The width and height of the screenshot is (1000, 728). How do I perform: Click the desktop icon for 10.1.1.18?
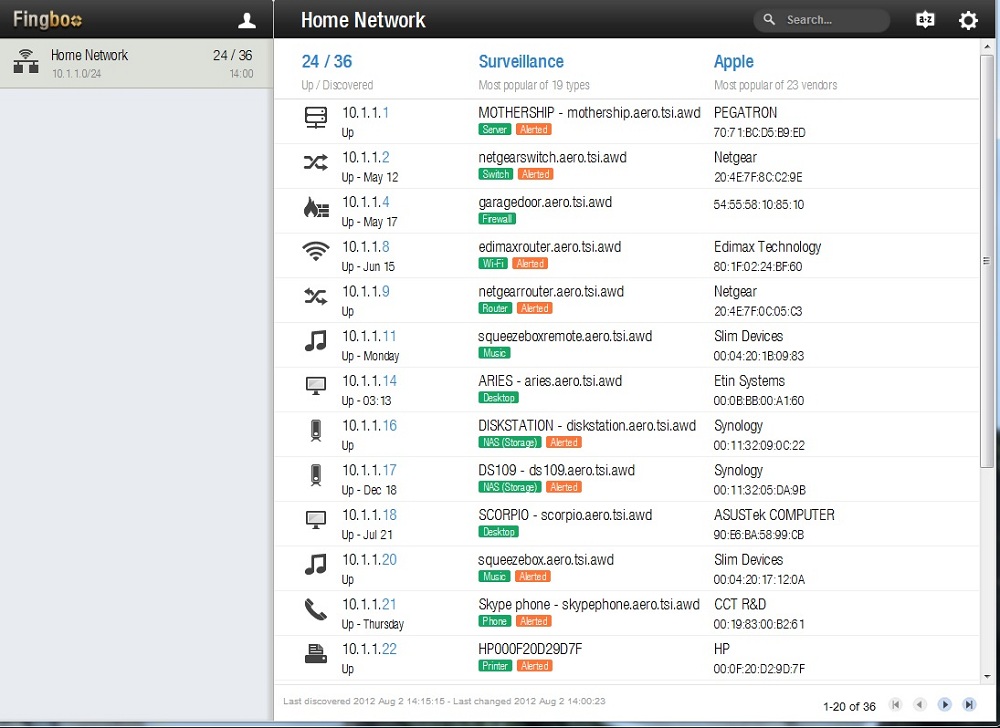coord(316,520)
